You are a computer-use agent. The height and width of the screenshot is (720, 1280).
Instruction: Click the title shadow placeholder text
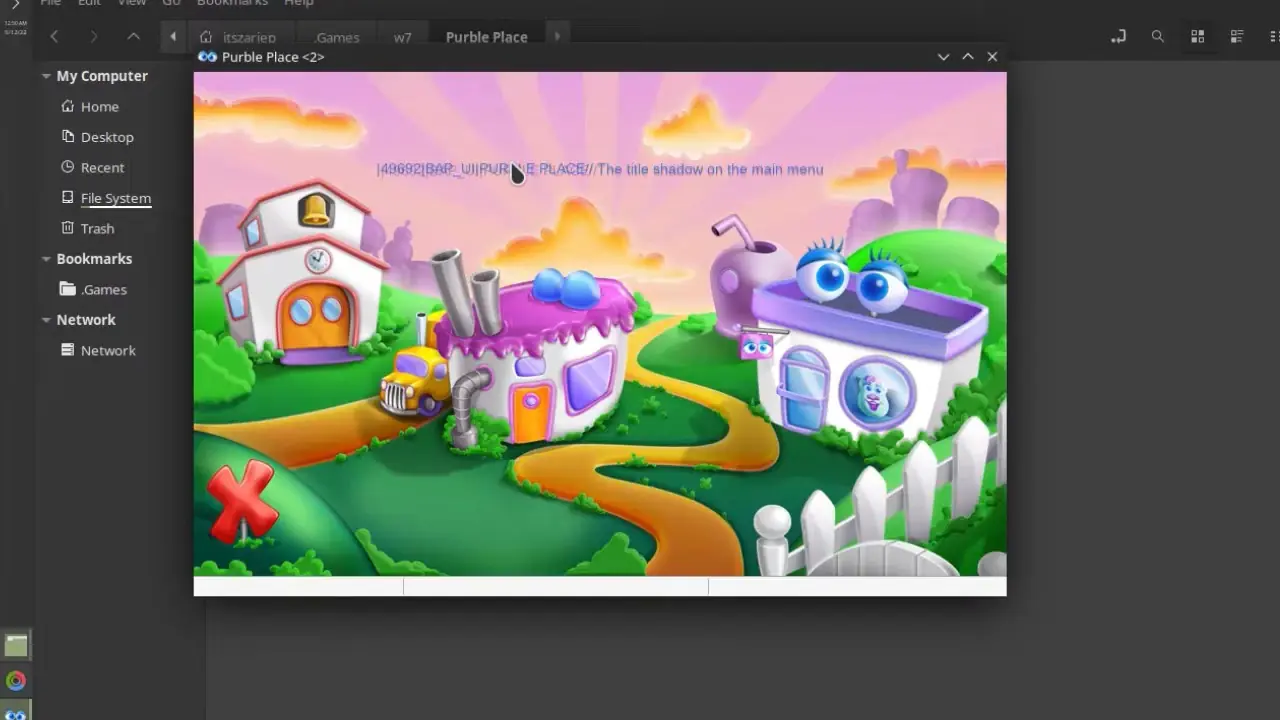coord(600,170)
